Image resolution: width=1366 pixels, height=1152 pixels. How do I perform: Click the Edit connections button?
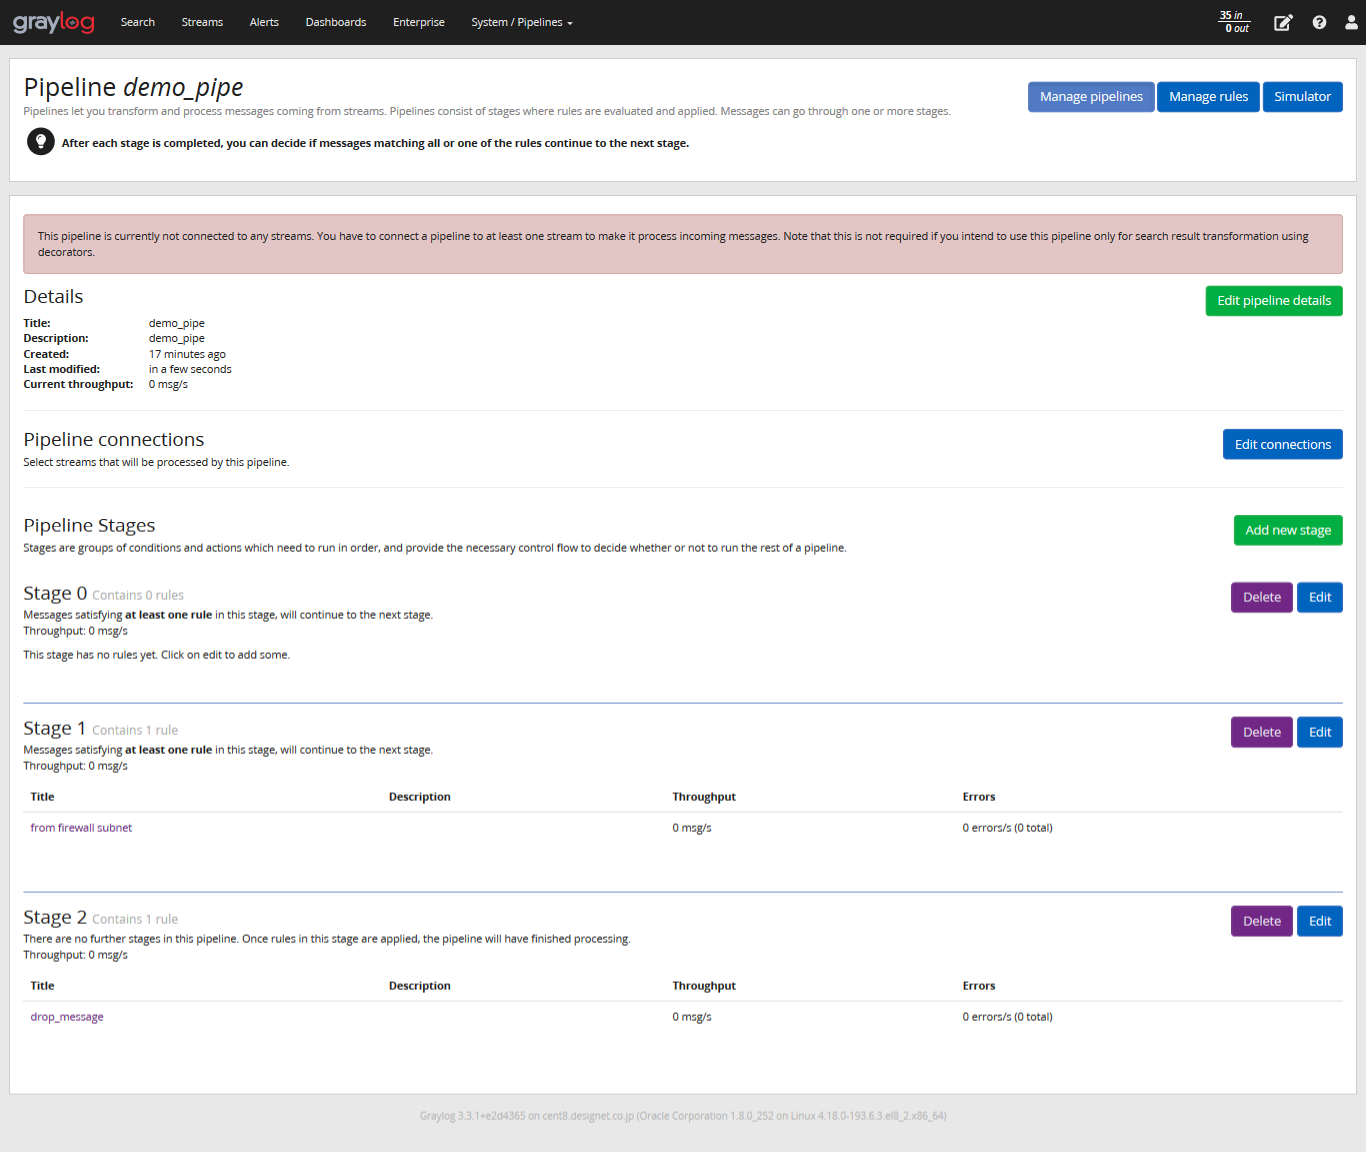click(x=1282, y=444)
